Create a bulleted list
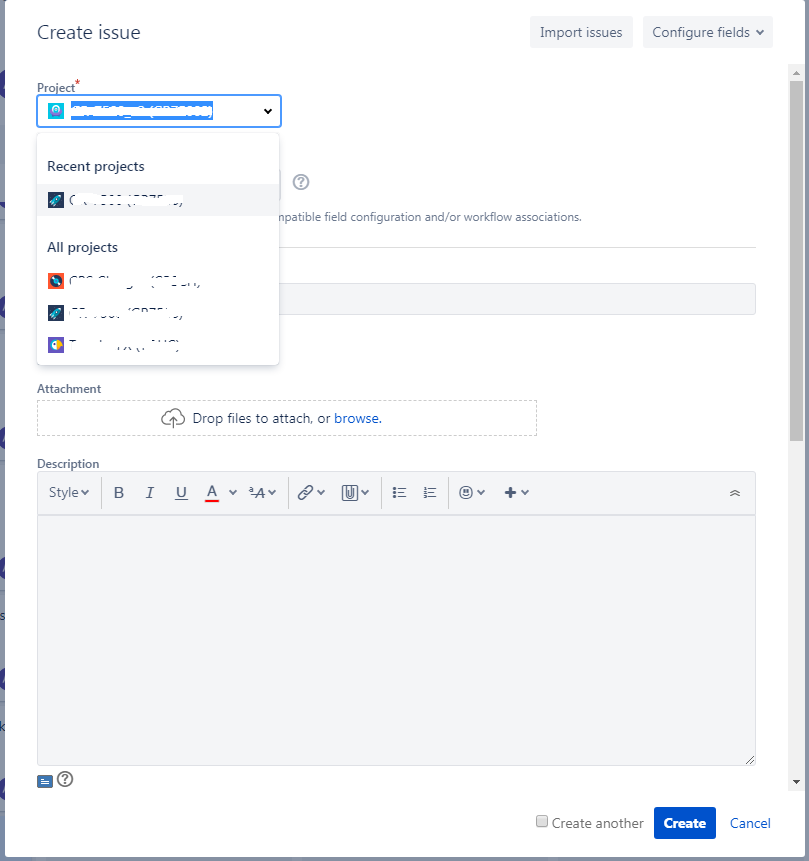Image resolution: width=809 pixels, height=861 pixels. pyautogui.click(x=399, y=493)
